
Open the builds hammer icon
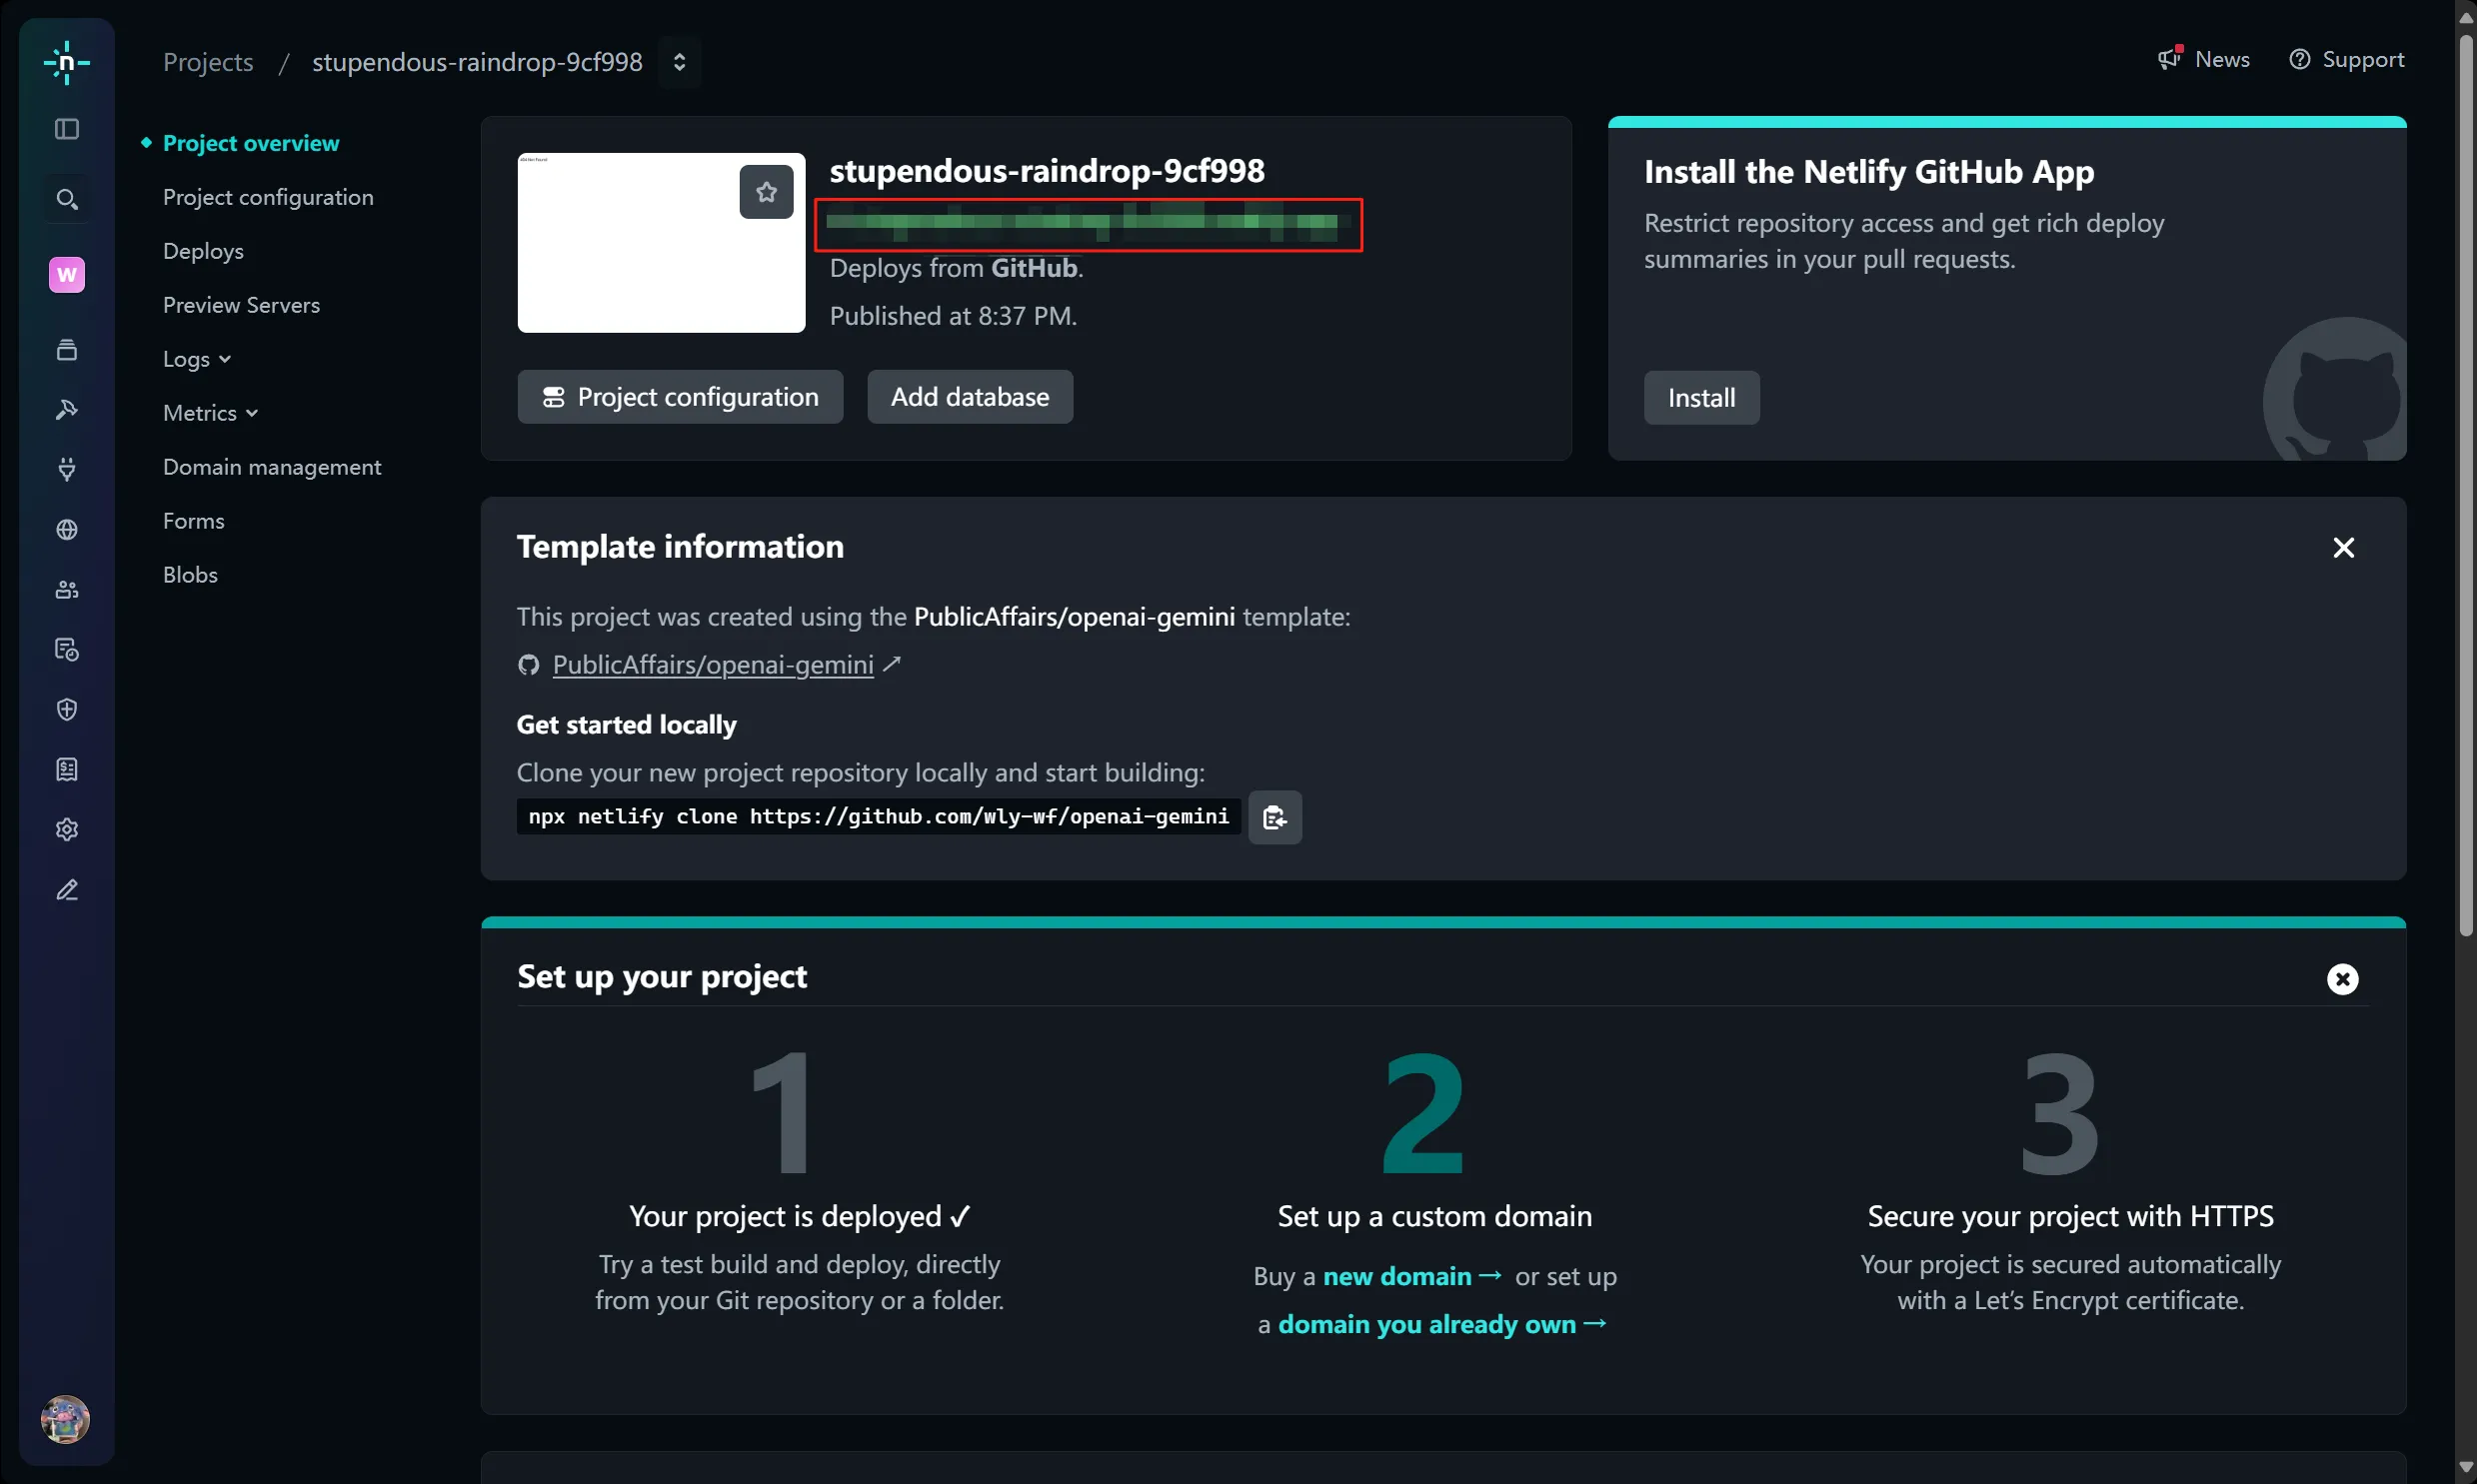click(66, 409)
